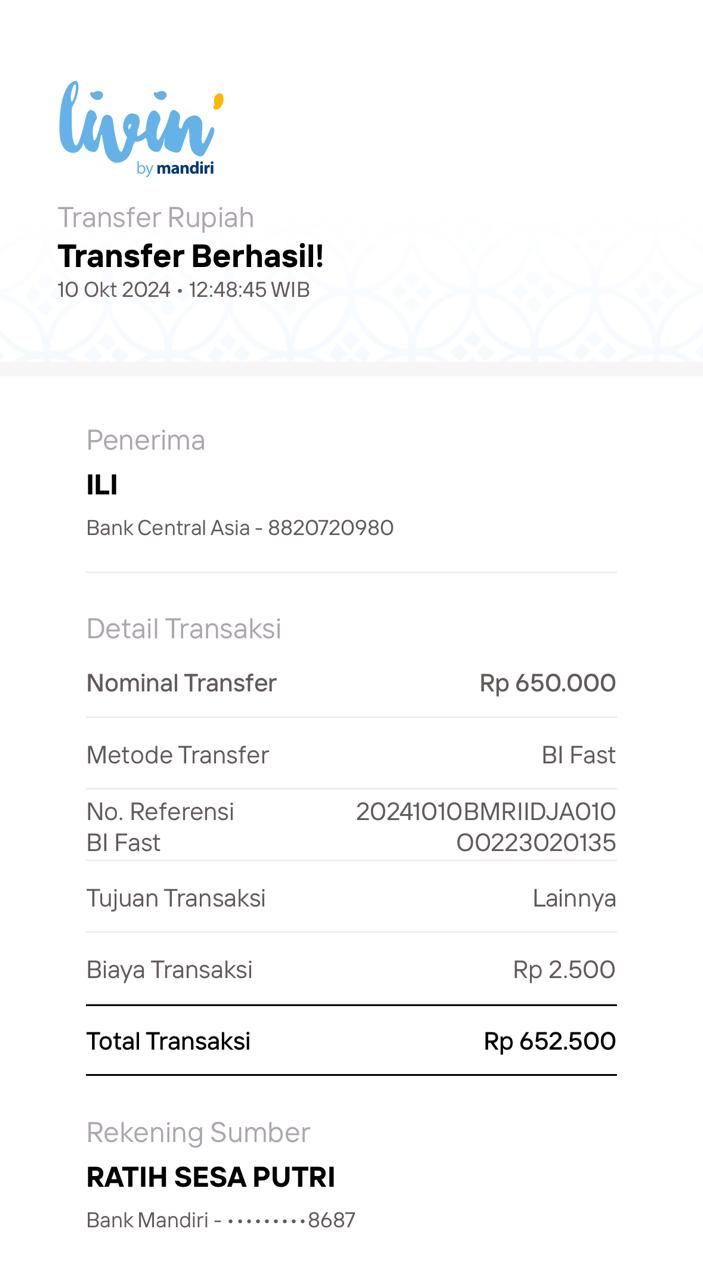703x1280 pixels.
Task: Tap the Detail Transaksi section header
Action: tap(183, 628)
